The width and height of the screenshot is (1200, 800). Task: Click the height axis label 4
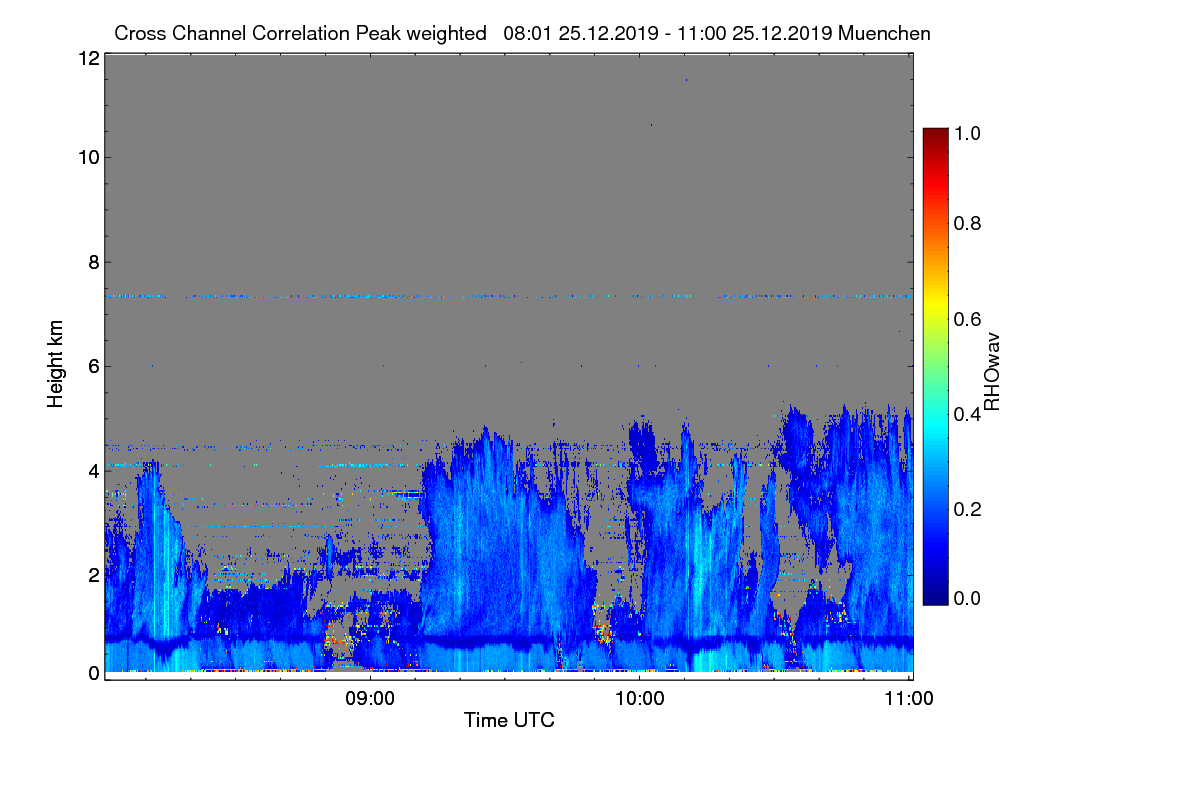click(93, 470)
